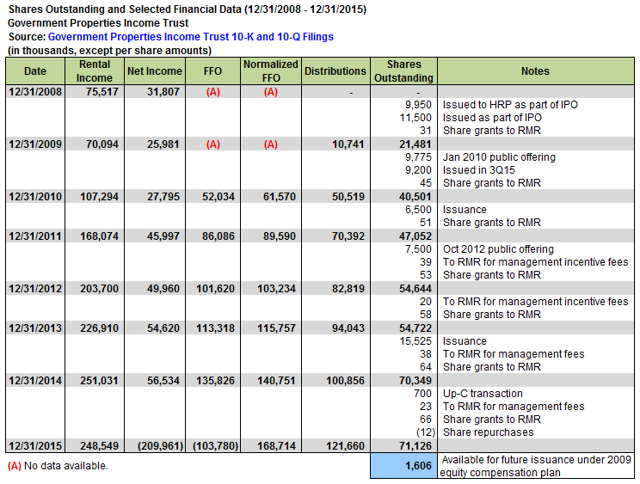Click net income value 56,534
This screenshot has width=640, height=484.
coord(163,380)
